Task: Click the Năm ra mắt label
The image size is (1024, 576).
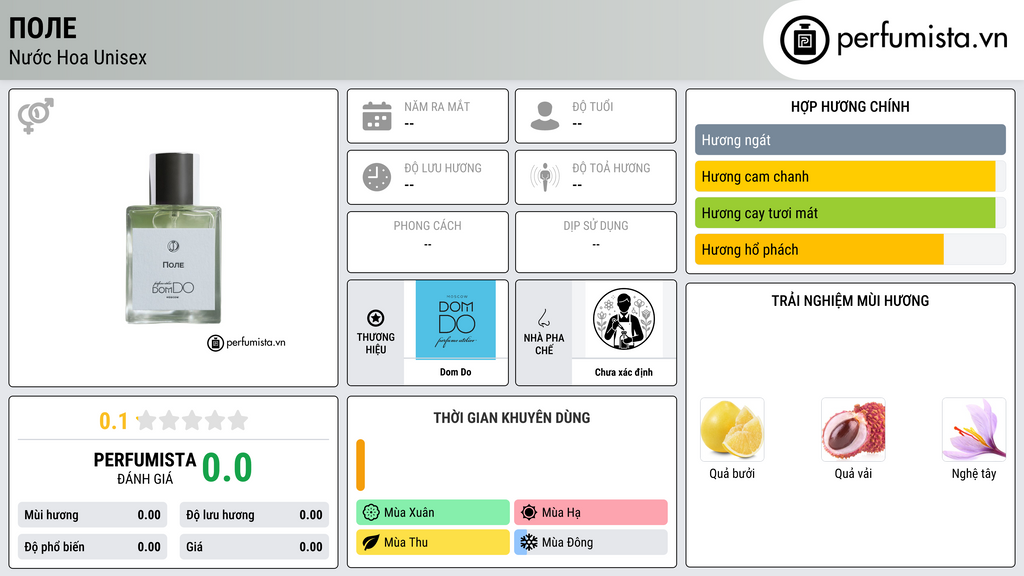Action: click(x=437, y=106)
